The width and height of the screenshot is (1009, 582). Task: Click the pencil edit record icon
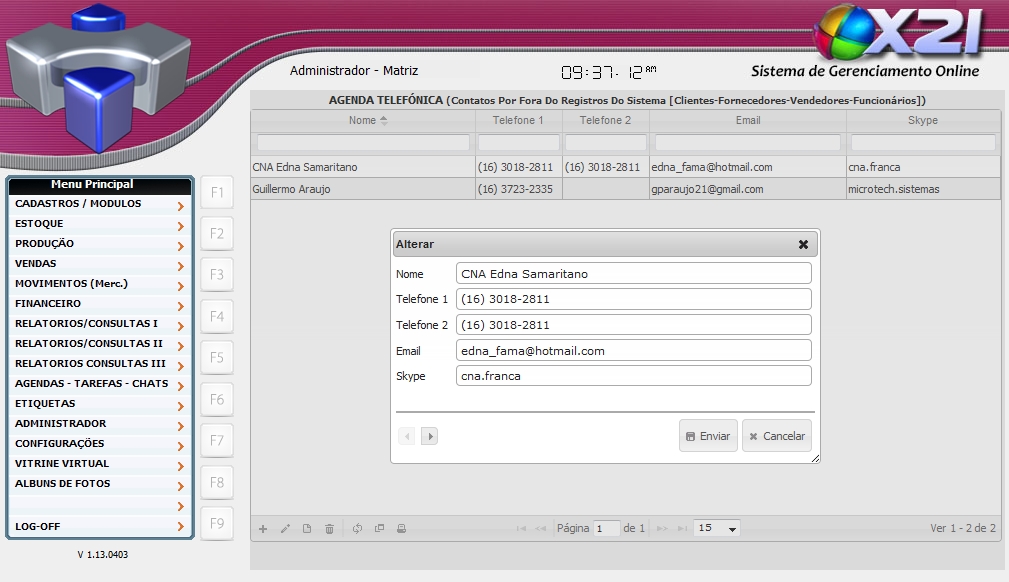pyautogui.click(x=285, y=529)
